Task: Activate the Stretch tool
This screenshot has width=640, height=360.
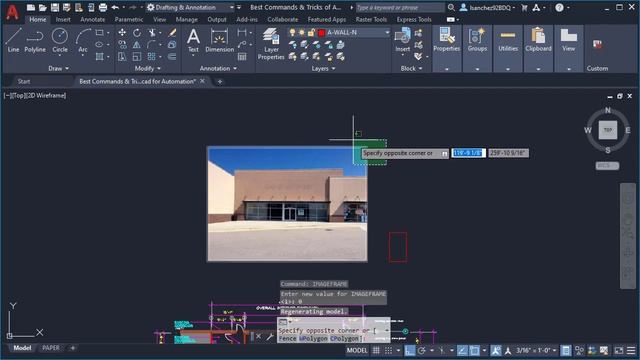Action: tap(122, 57)
